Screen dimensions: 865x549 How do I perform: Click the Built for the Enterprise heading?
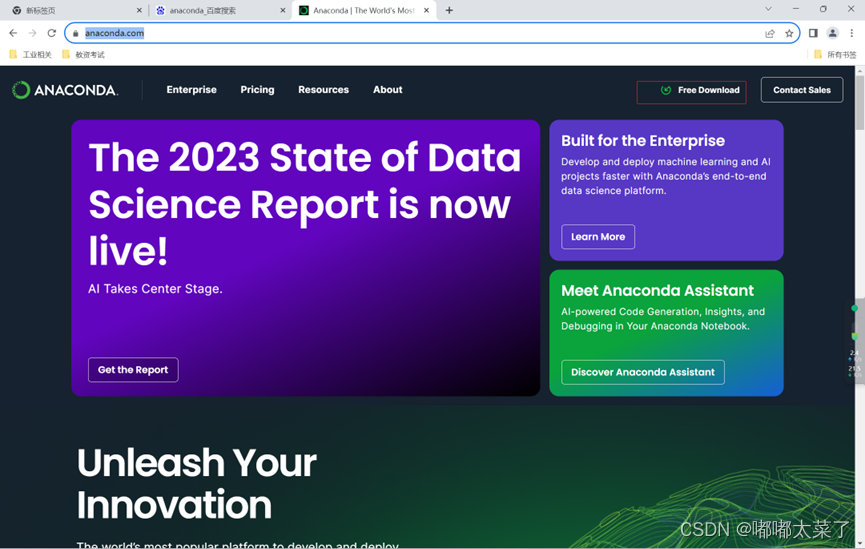click(643, 141)
